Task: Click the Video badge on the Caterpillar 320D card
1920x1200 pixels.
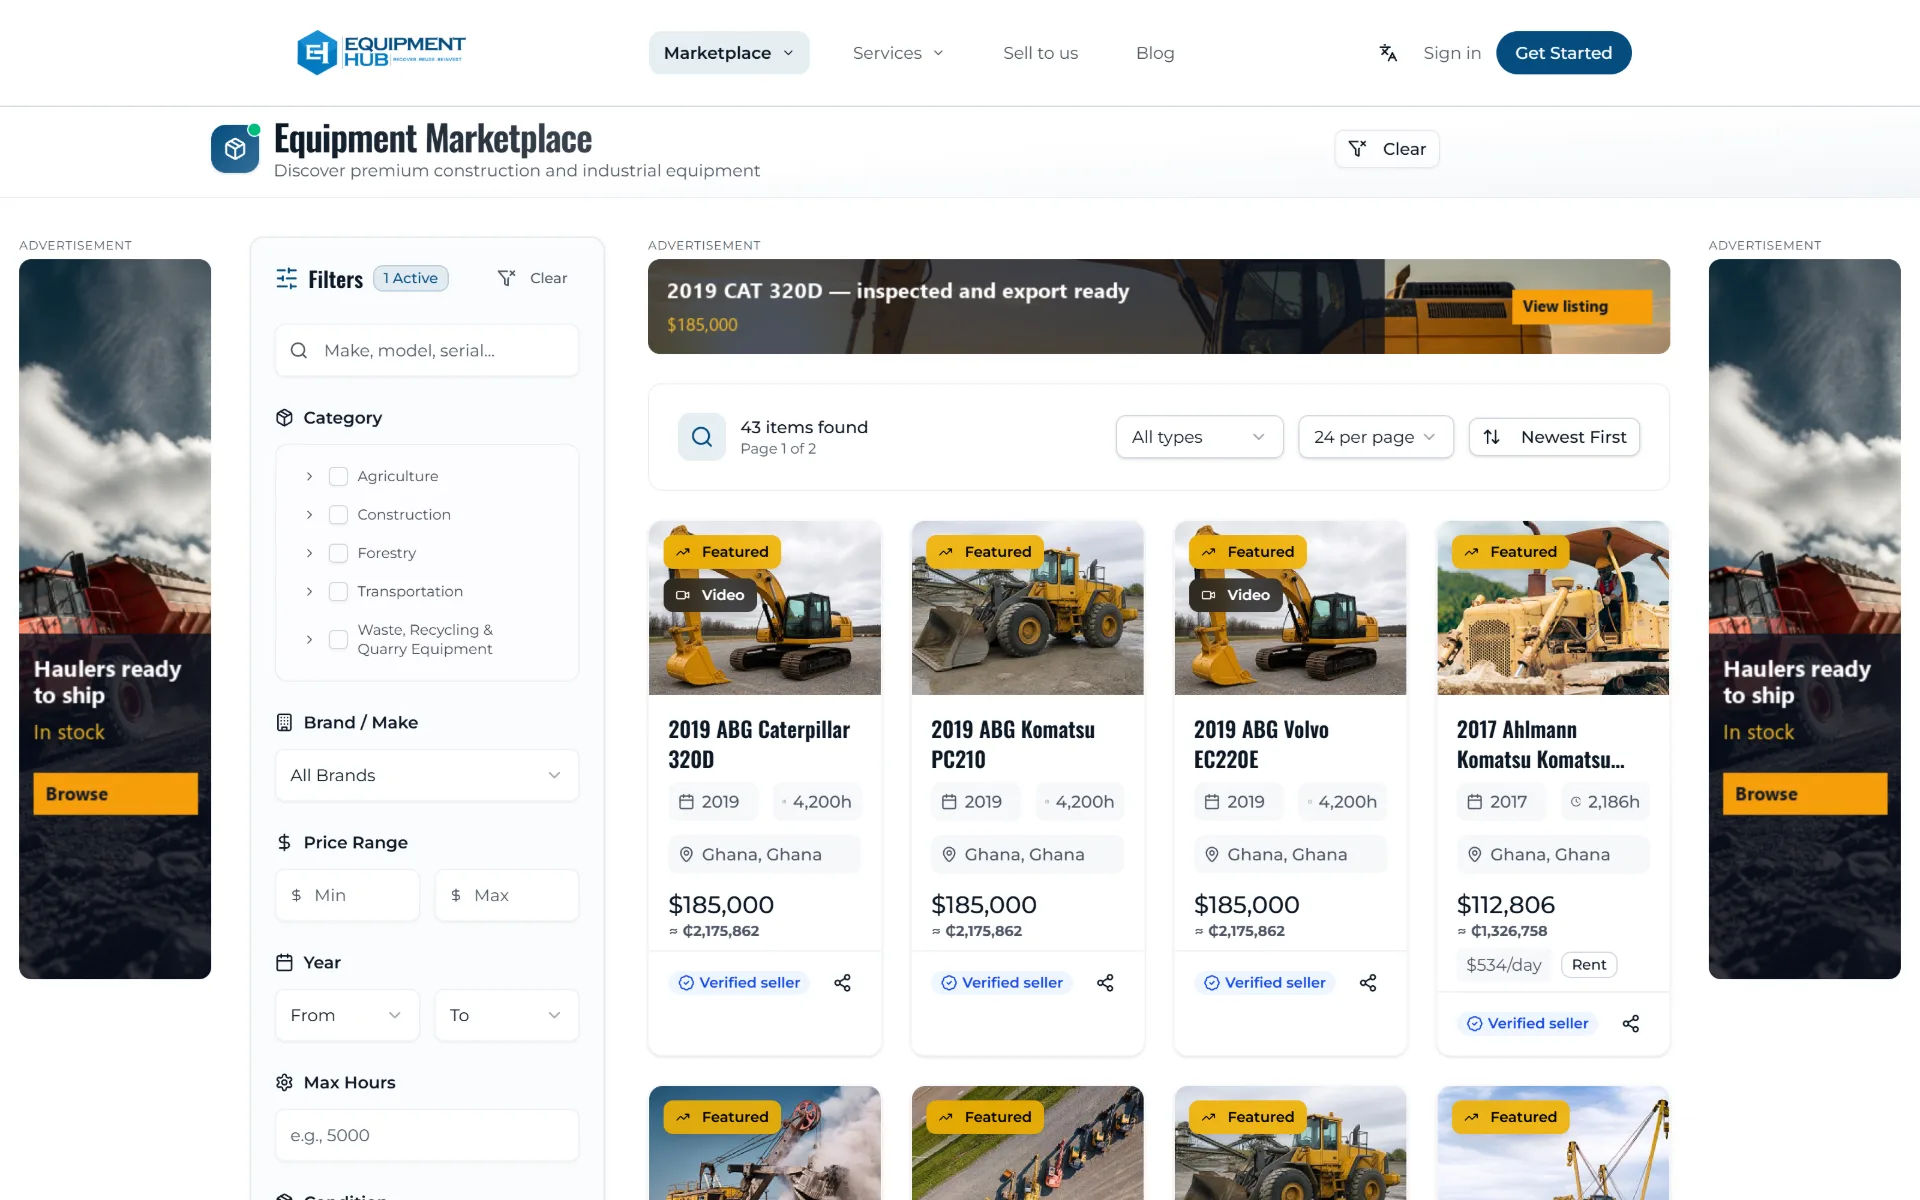Action: tap(710, 595)
